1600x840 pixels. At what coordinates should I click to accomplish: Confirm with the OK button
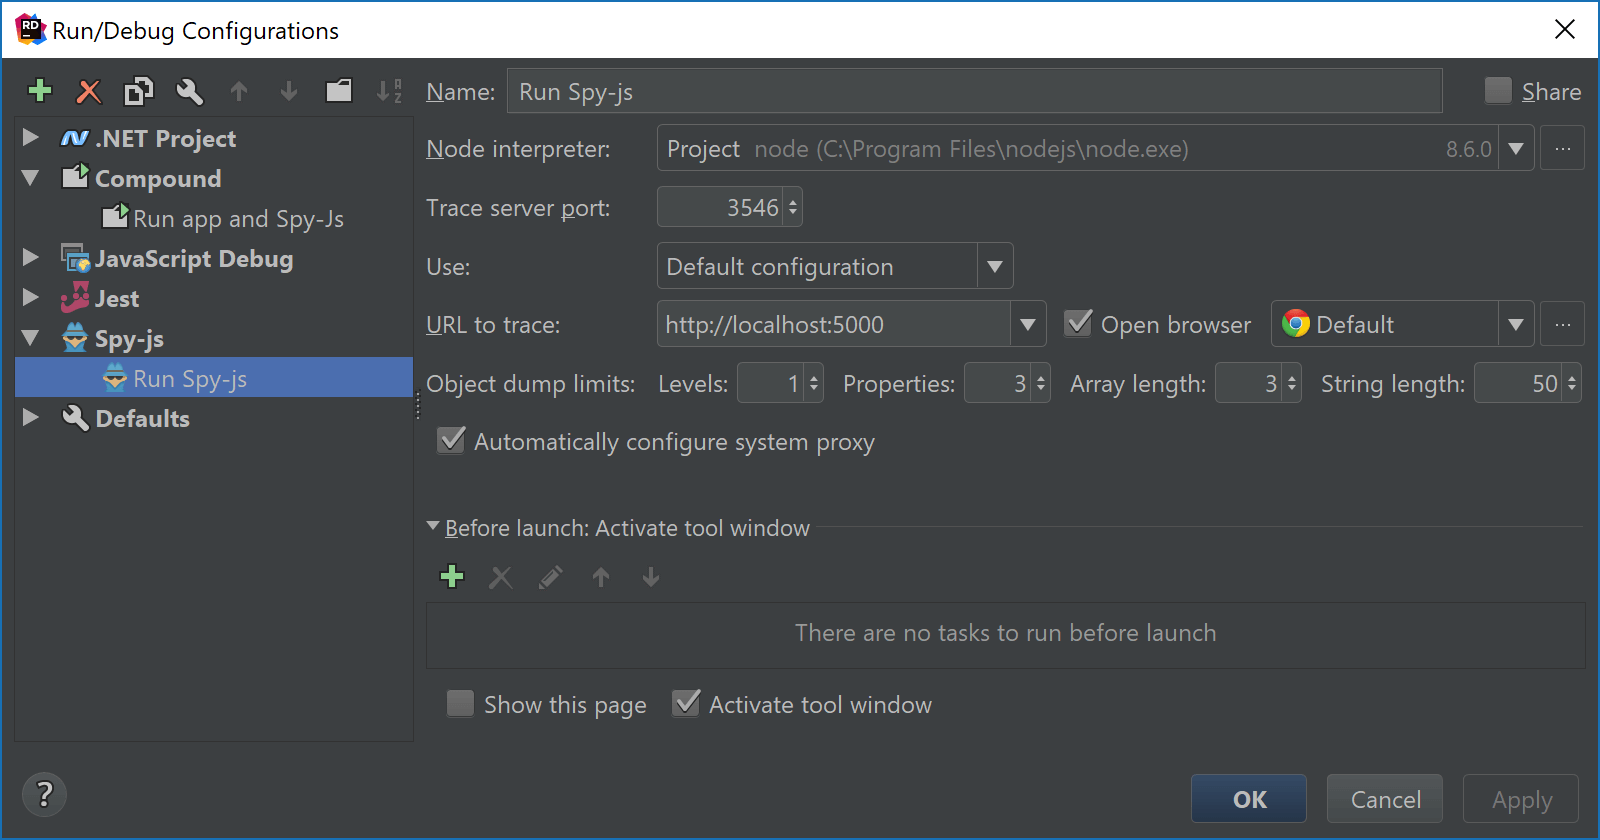1249,799
